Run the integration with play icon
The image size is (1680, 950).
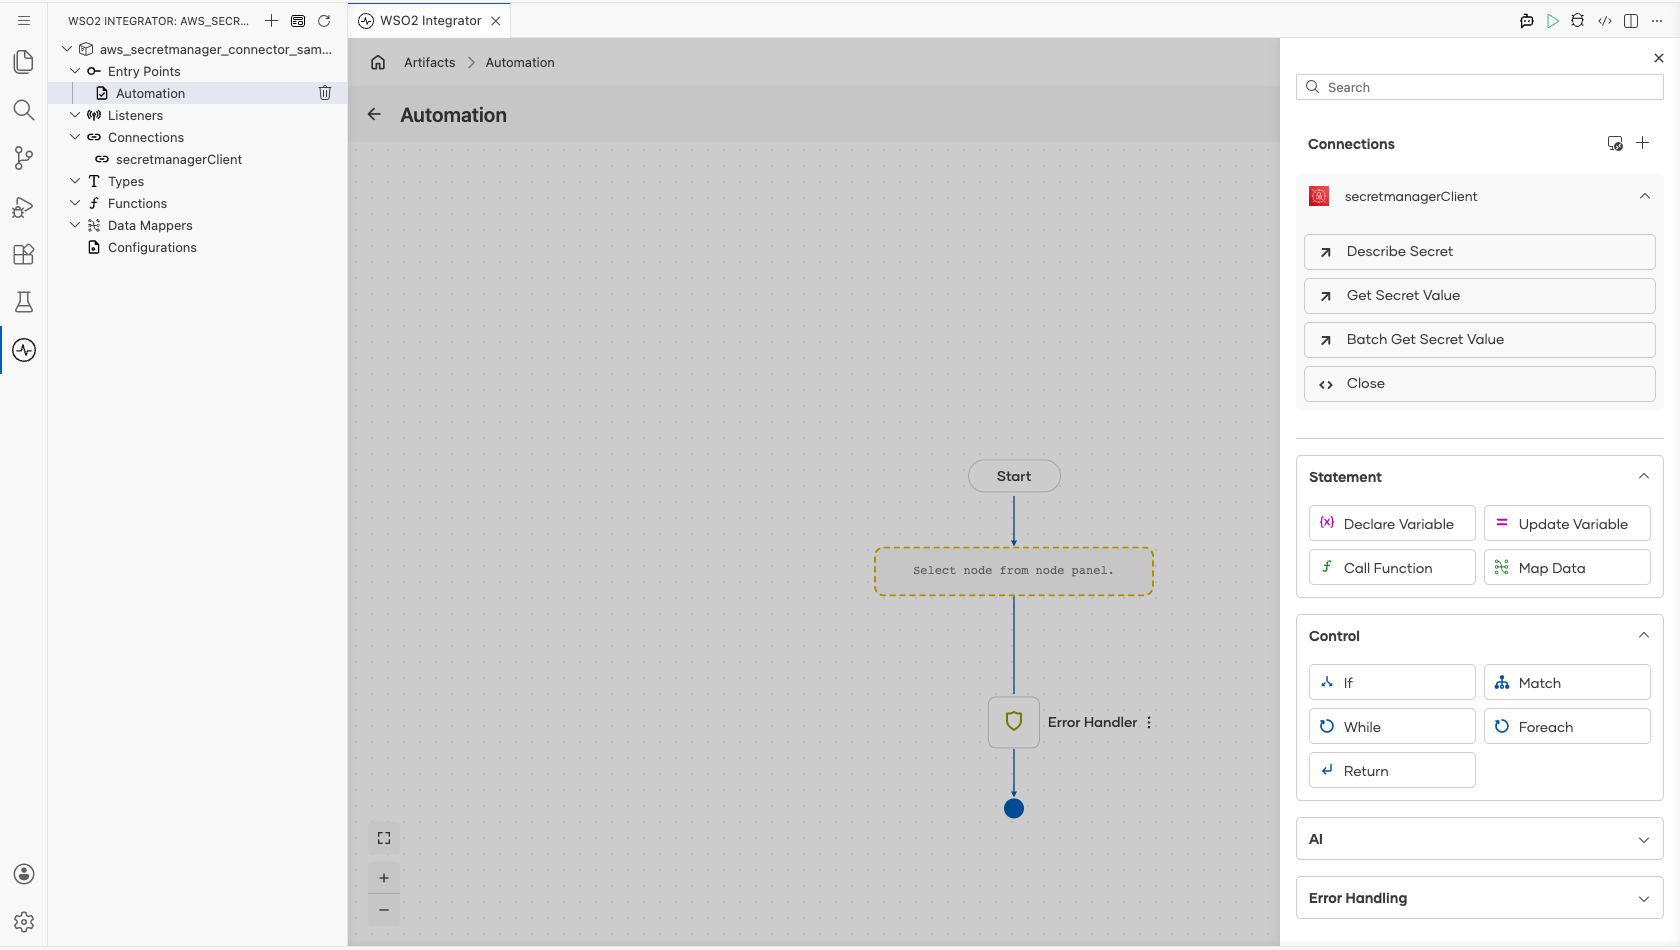tap(1552, 21)
